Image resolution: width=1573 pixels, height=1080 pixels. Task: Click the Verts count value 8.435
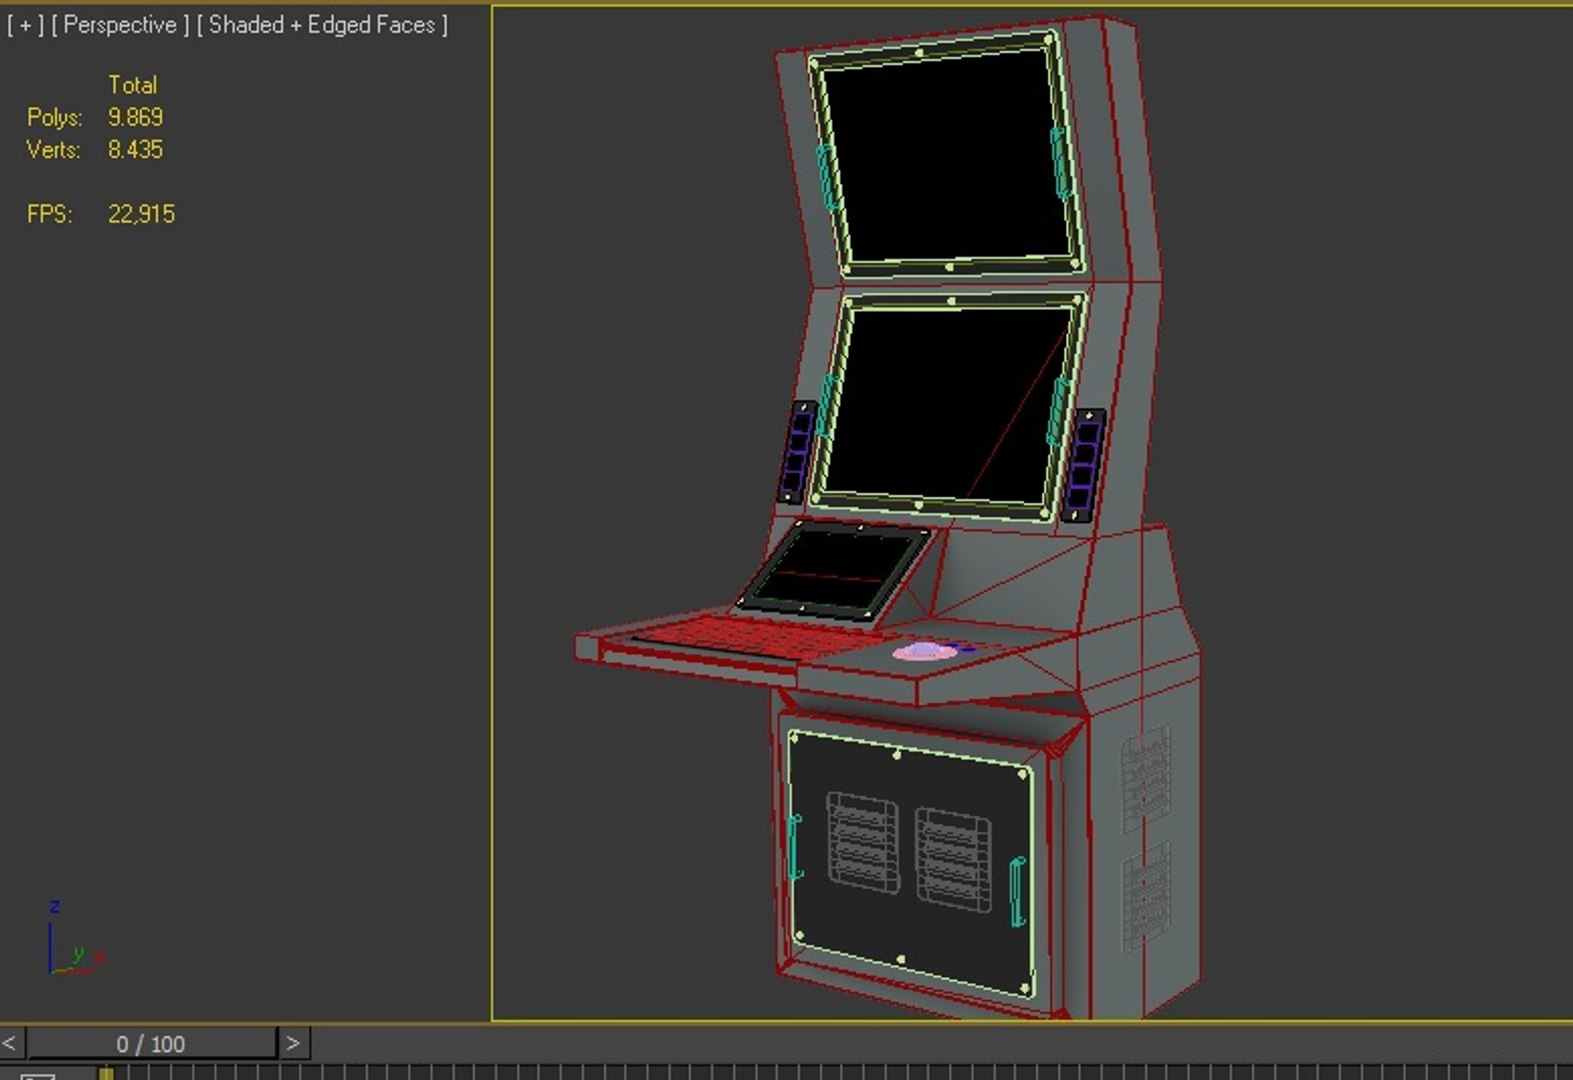click(x=135, y=149)
